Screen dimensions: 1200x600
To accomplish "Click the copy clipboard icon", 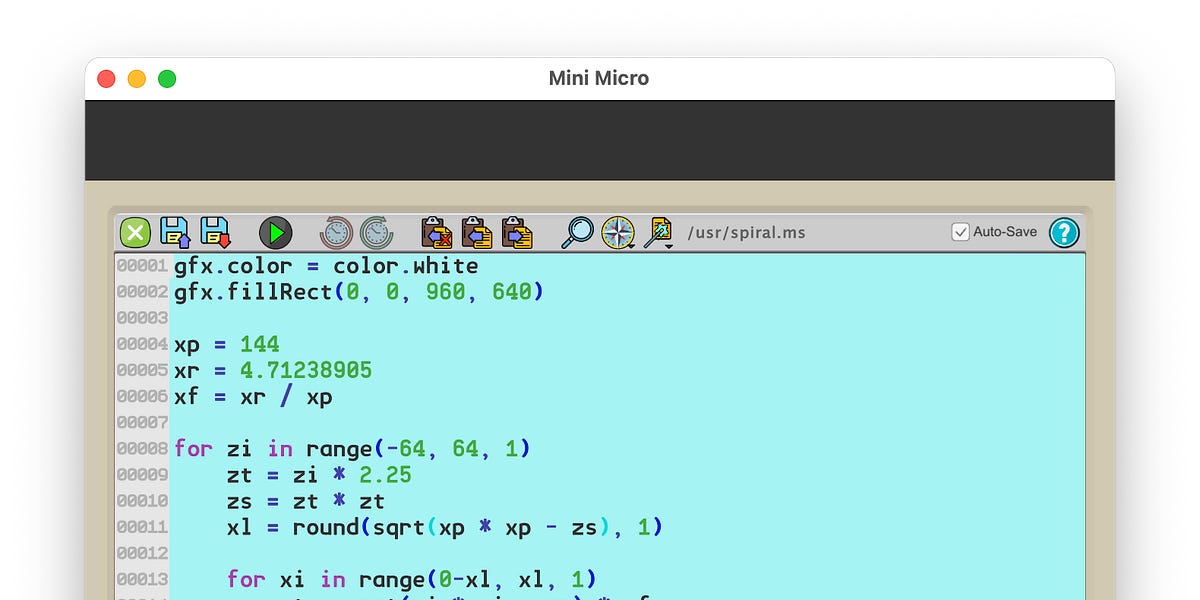I will (x=477, y=232).
